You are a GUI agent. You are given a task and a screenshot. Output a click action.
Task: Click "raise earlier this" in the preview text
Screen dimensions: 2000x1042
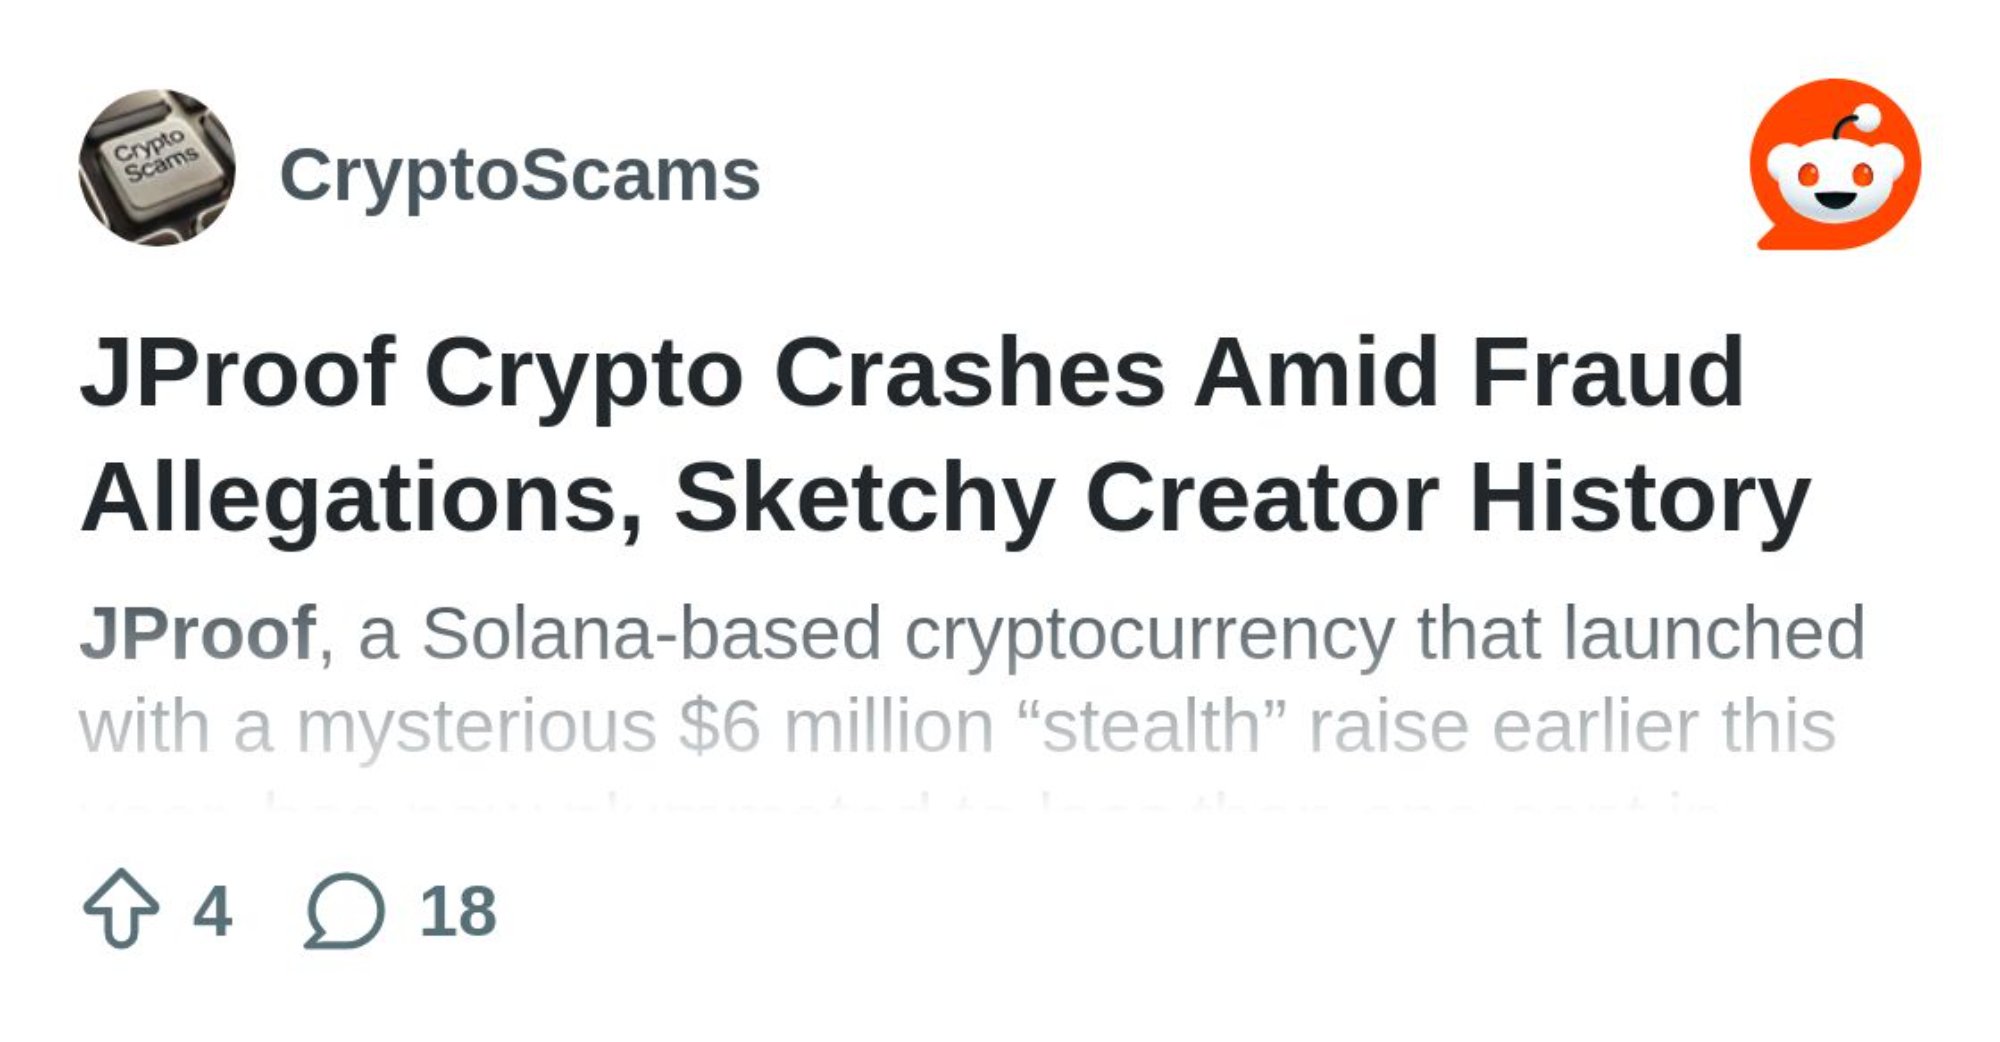1572,727
